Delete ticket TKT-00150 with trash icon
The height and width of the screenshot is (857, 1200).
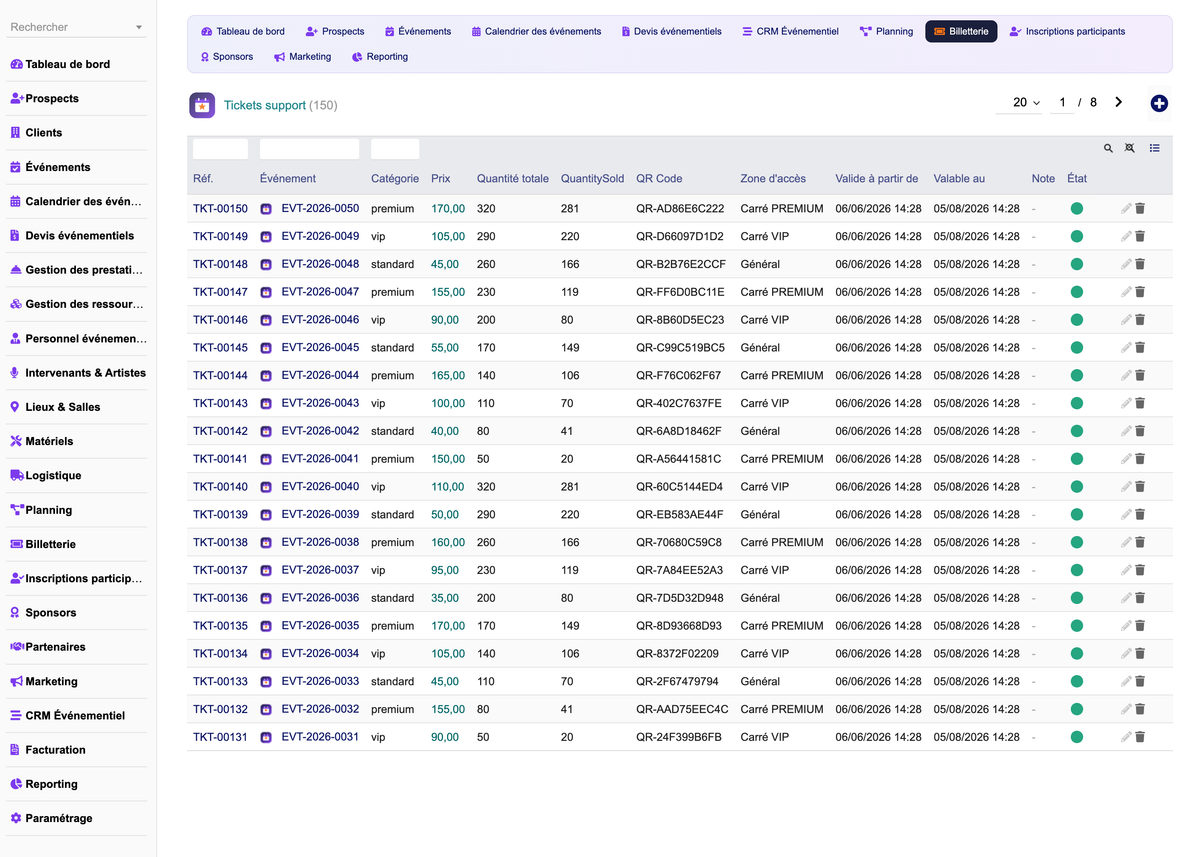pos(1140,209)
